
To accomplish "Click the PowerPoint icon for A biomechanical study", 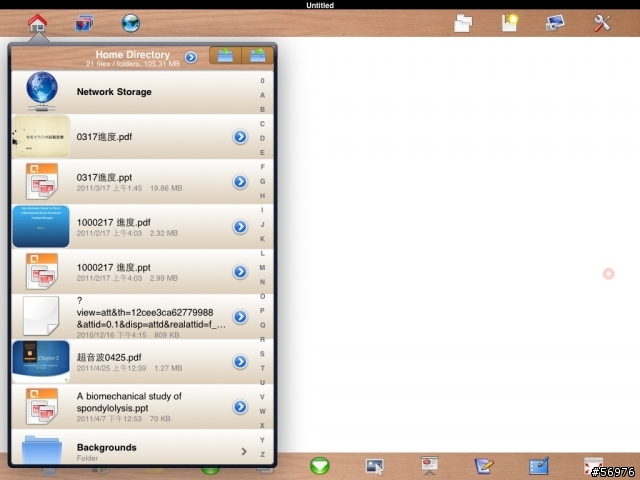I will pyautogui.click(x=42, y=406).
